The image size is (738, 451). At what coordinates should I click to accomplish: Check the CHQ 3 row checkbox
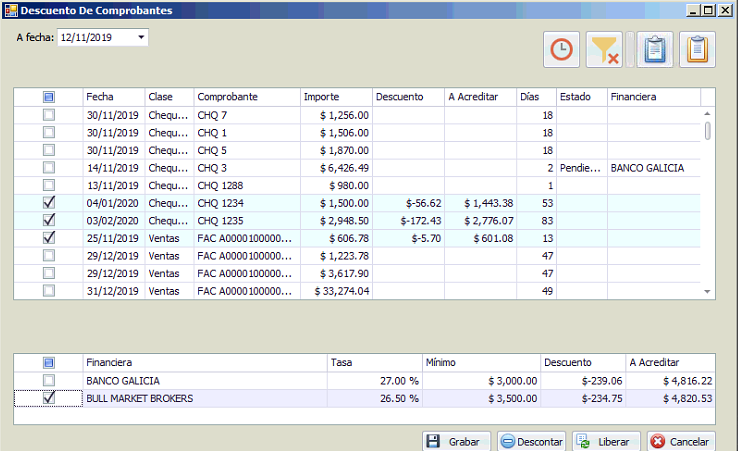click(x=48, y=168)
